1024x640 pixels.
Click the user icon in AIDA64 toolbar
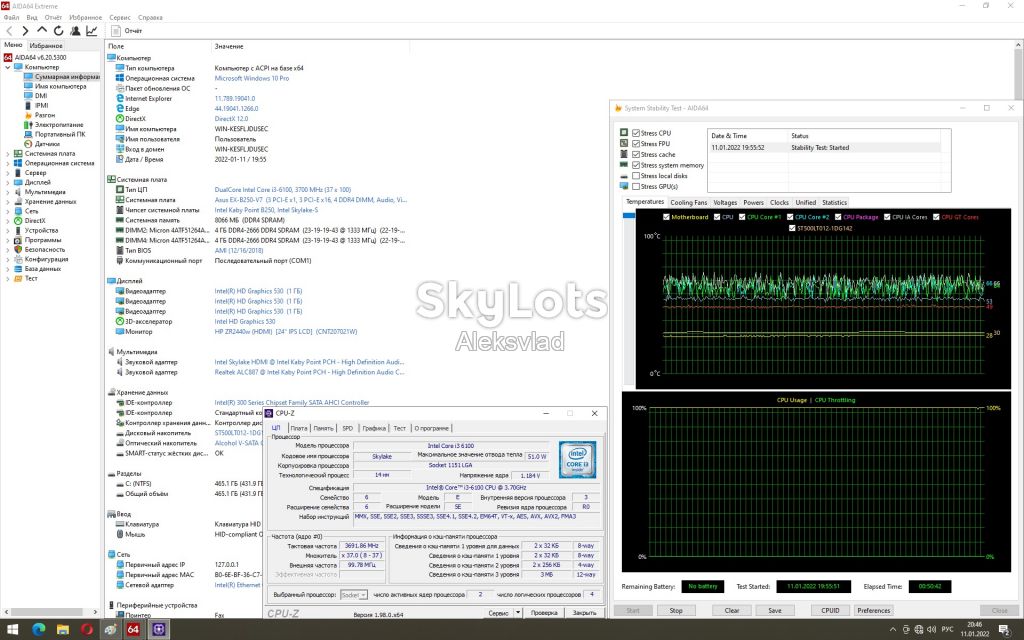click(x=75, y=31)
